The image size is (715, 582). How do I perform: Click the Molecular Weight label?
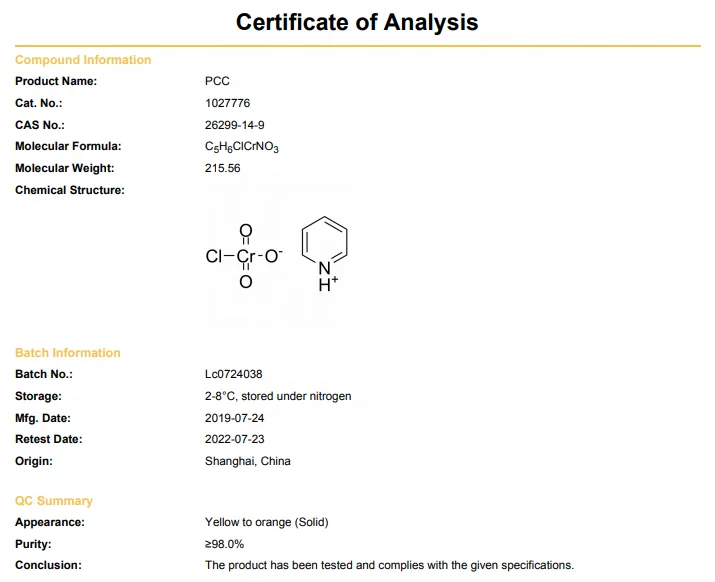point(65,168)
